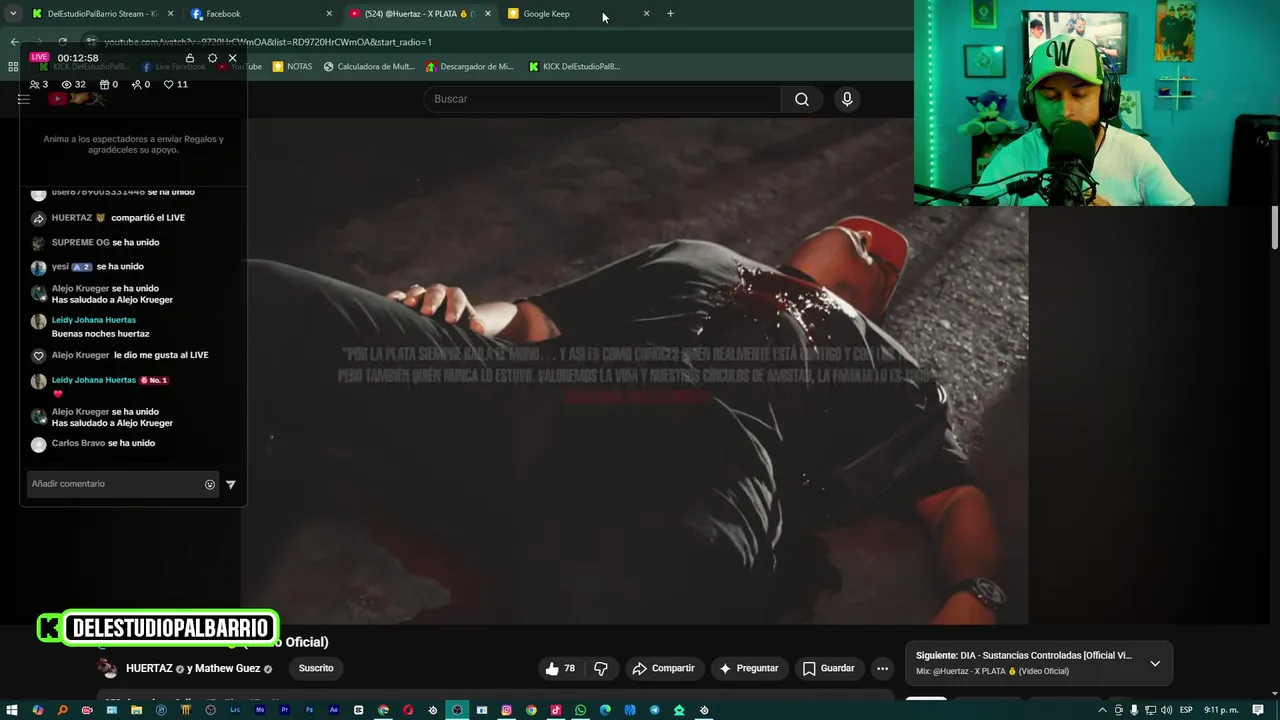Open Instagram from the taskbar
This screenshot has width=1280, height=720.
507,710
